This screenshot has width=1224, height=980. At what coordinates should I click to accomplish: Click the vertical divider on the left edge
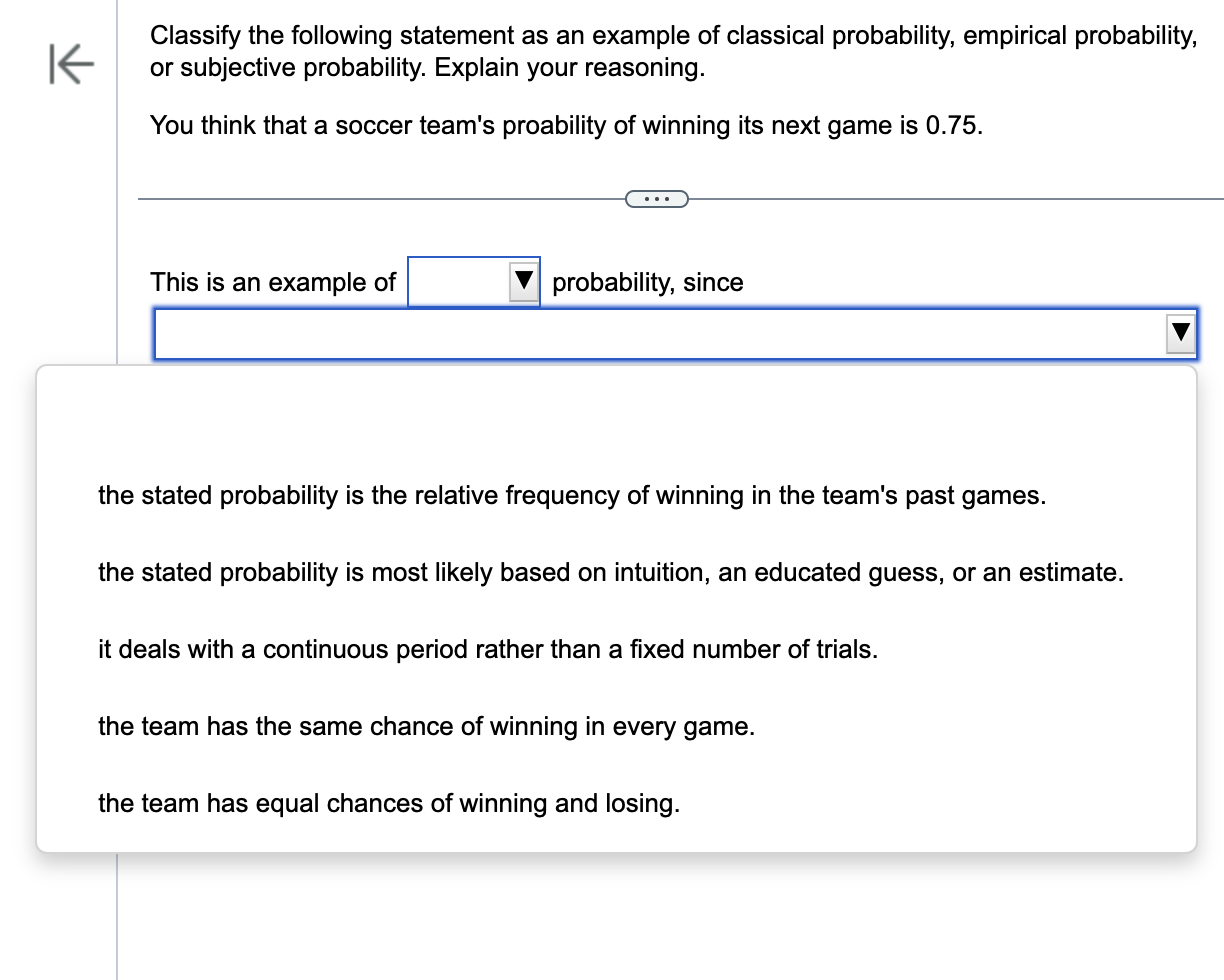click(x=120, y=500)
